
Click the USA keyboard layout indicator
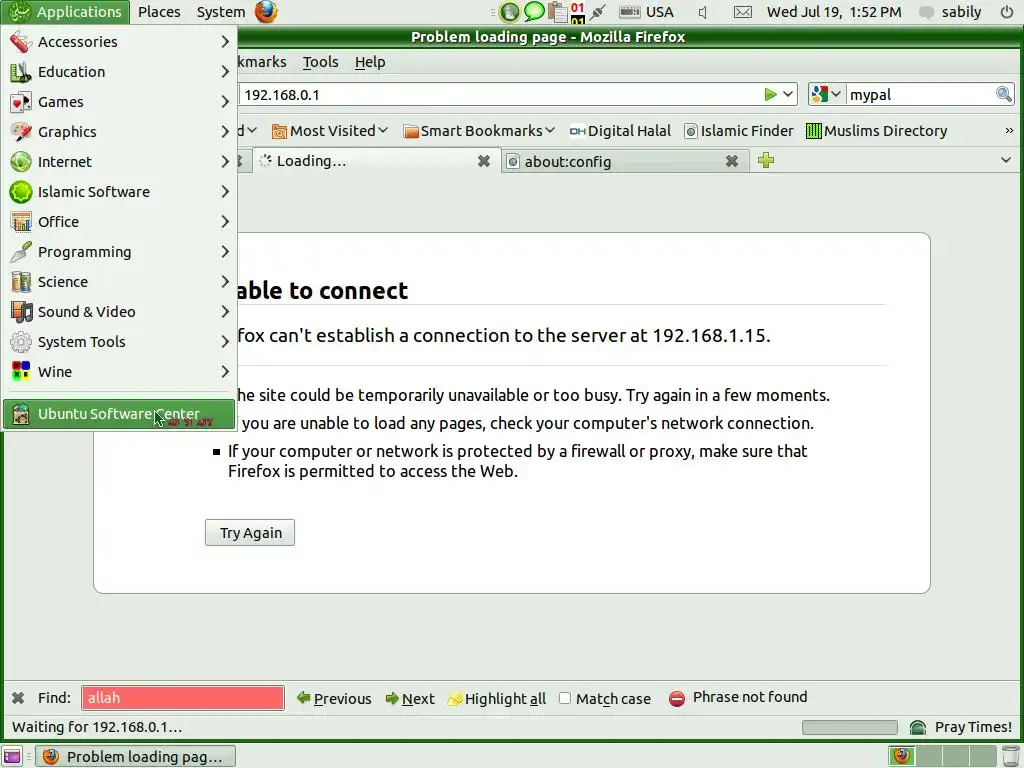(x=647, y=12)
